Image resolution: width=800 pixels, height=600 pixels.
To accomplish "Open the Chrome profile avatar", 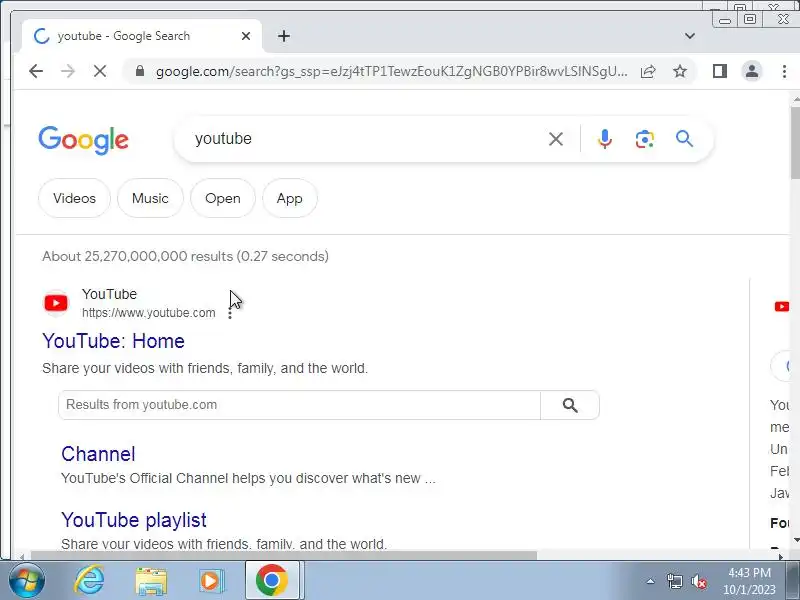I will [752, 71].
